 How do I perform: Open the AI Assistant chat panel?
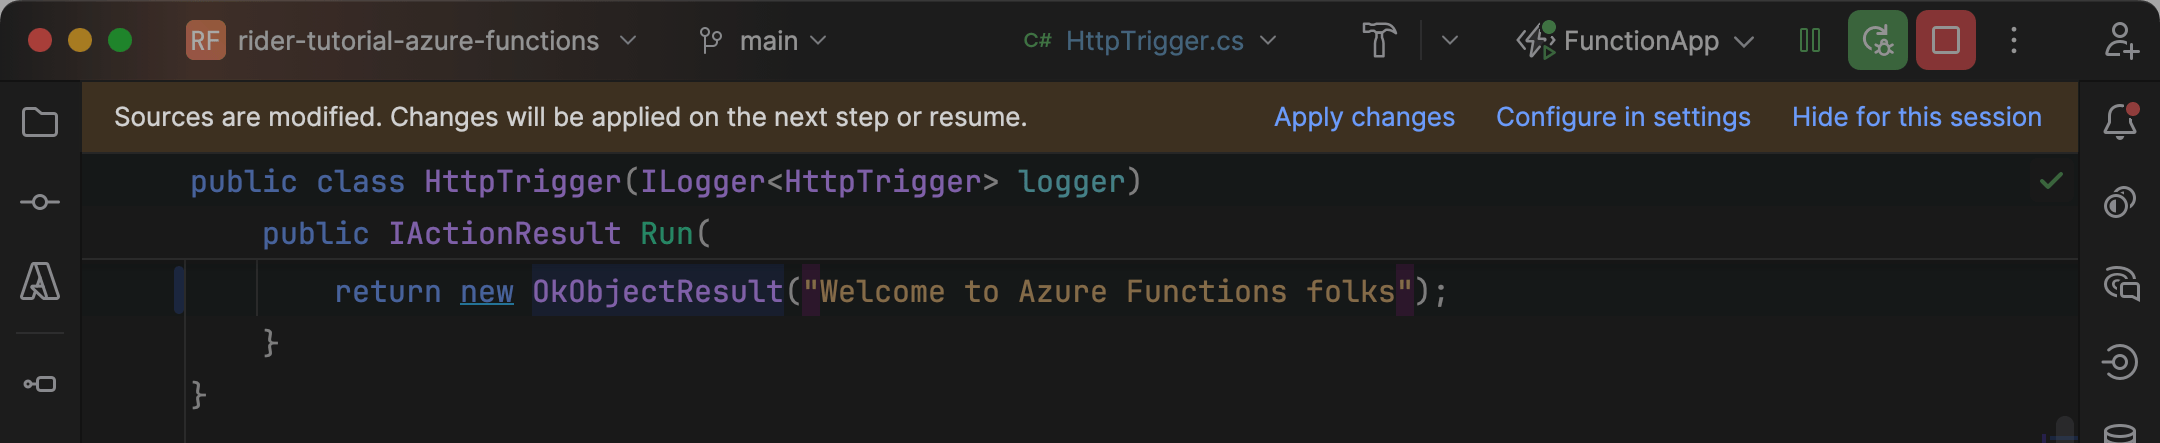2120,284
